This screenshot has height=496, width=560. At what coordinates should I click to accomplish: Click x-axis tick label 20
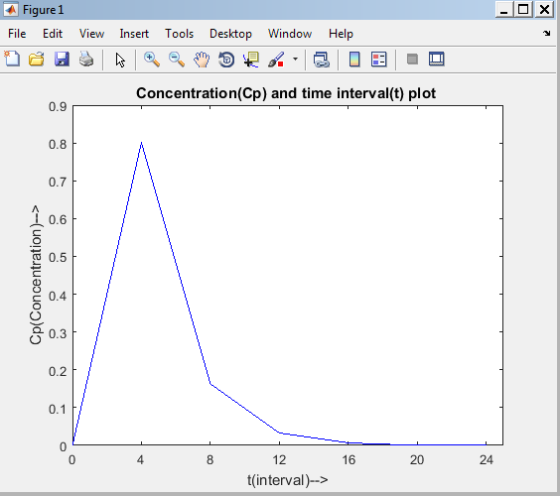(417, 460)
